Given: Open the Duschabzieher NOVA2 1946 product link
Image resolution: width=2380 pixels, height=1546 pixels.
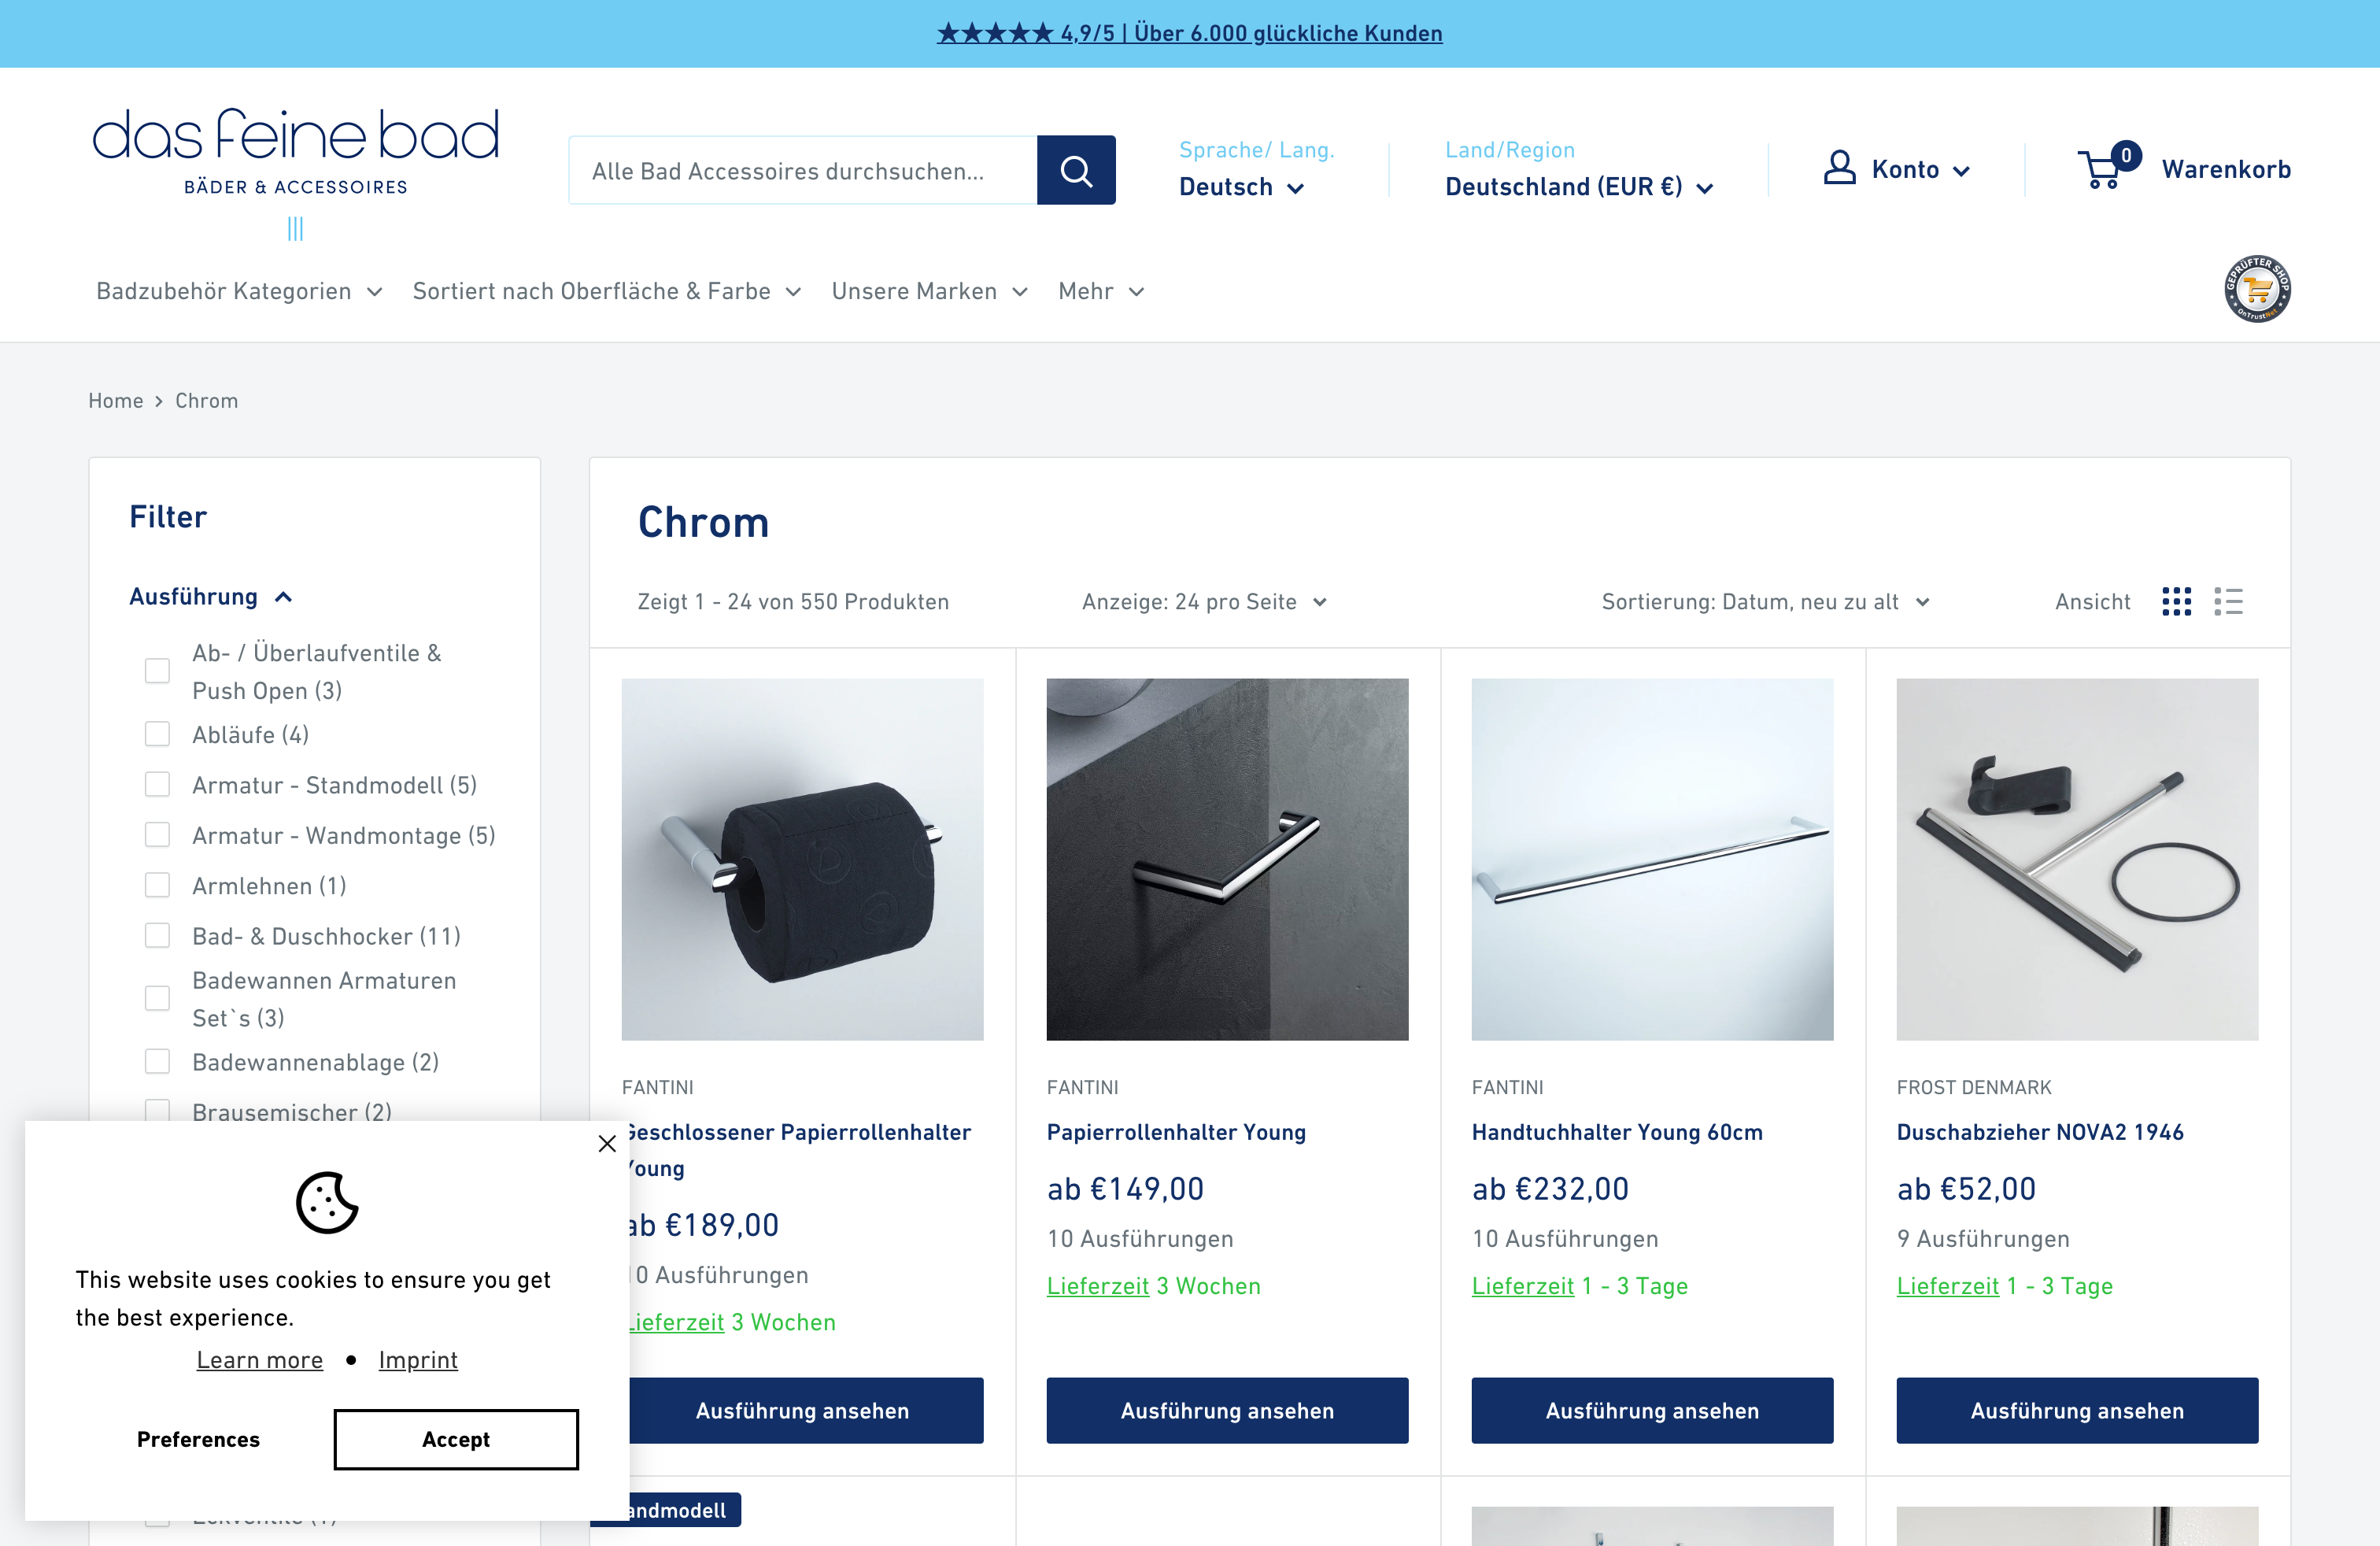Looking at the screenshot, I should [x=2040, y=1131].
